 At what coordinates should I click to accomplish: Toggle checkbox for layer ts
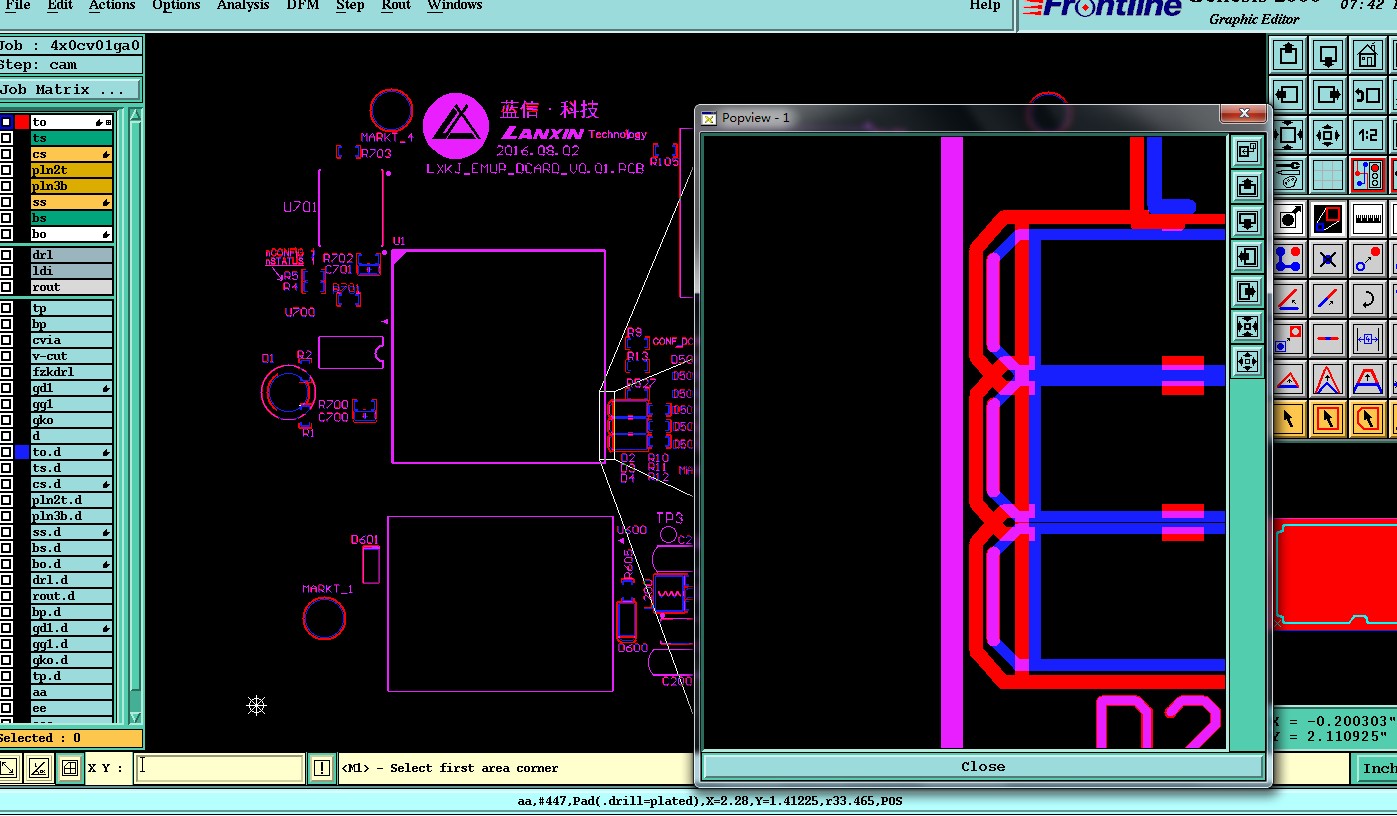(7, 138)
